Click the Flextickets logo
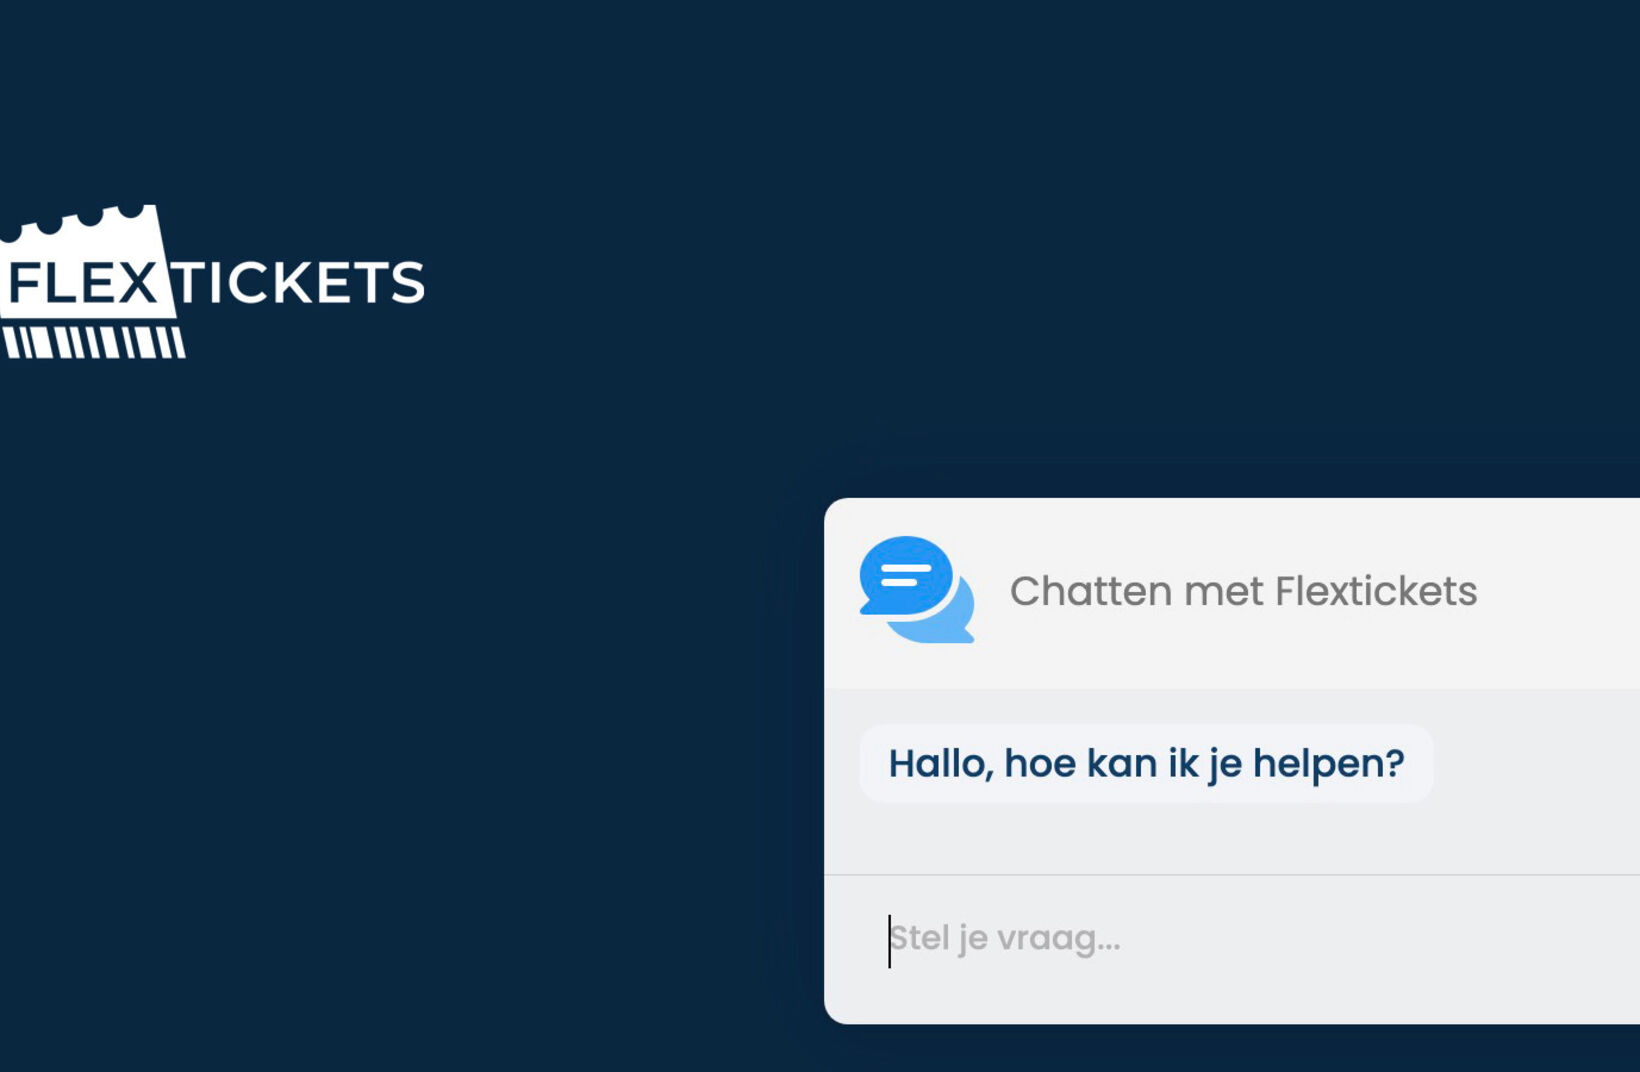The height and width of the screenshot is (1072, 1640). (x=212, y=282)
